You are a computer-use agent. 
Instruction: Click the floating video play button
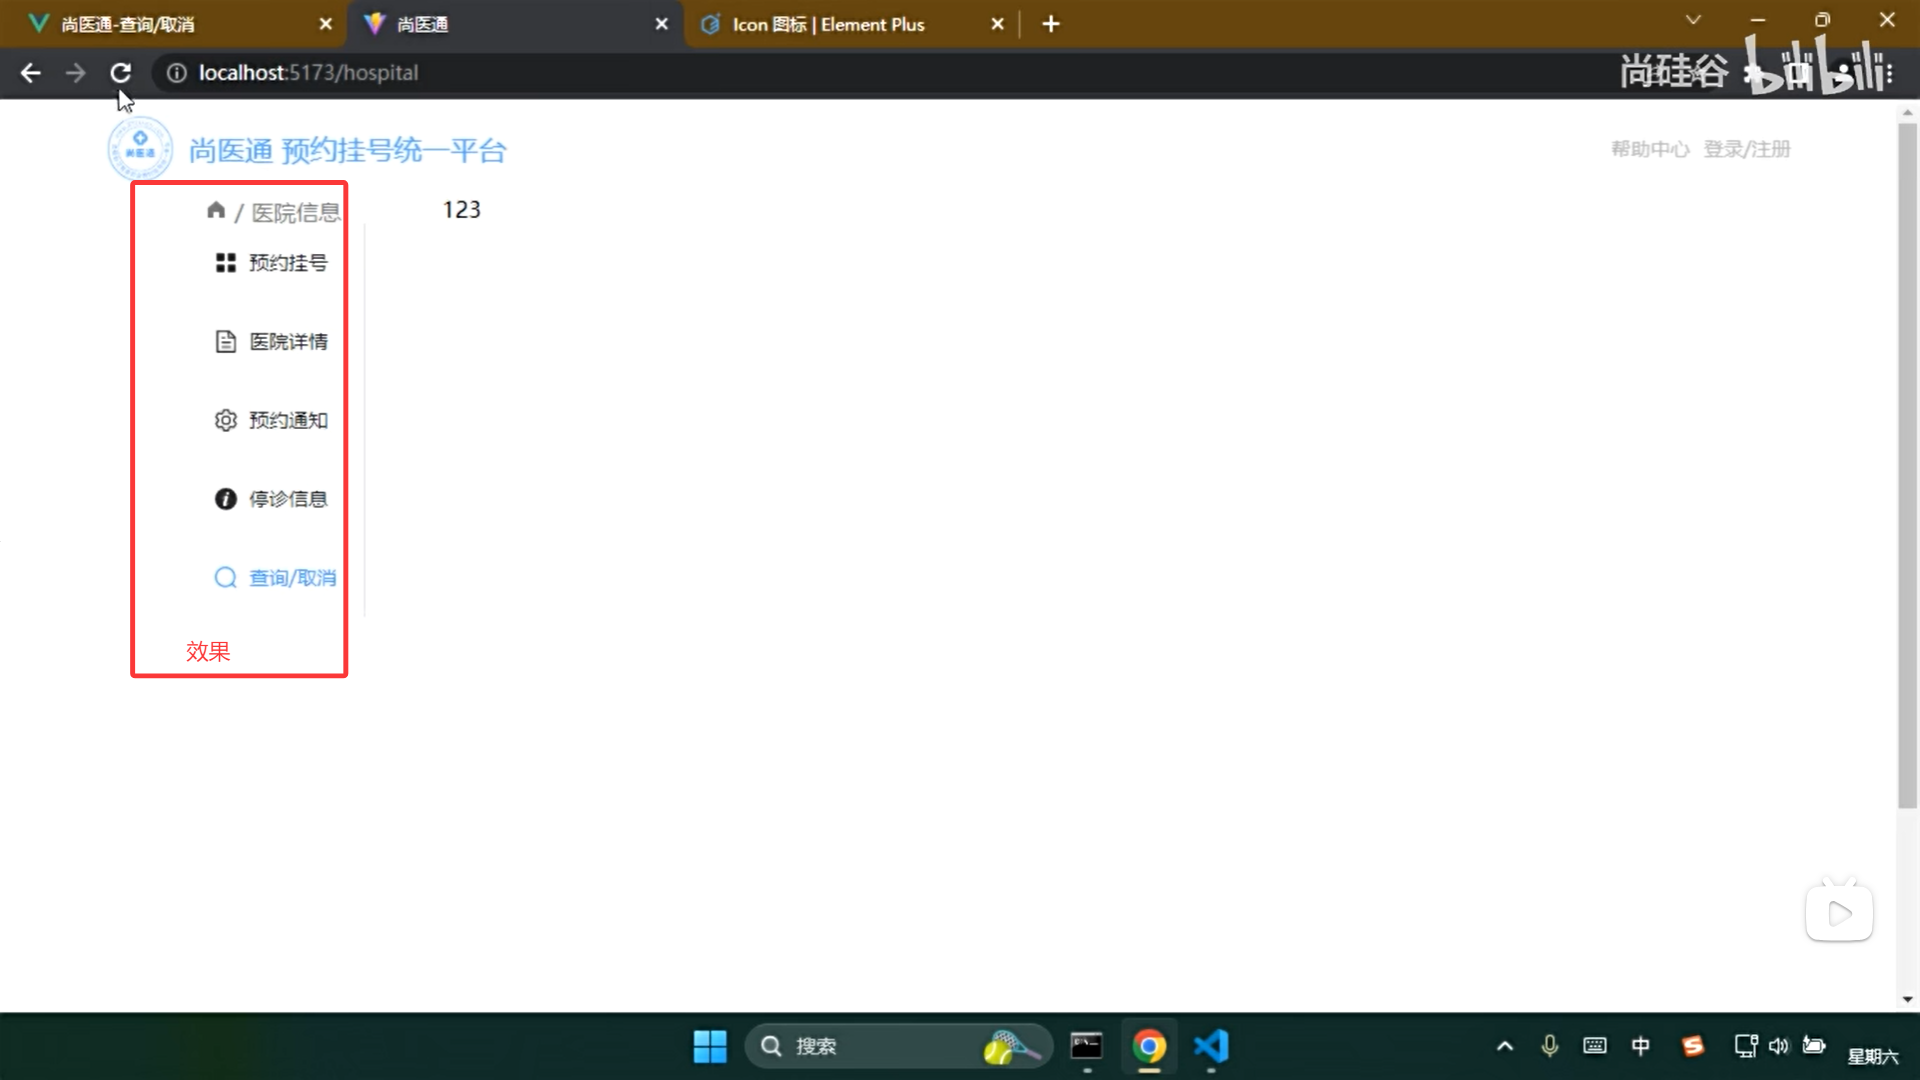(x=1839, y=913)
